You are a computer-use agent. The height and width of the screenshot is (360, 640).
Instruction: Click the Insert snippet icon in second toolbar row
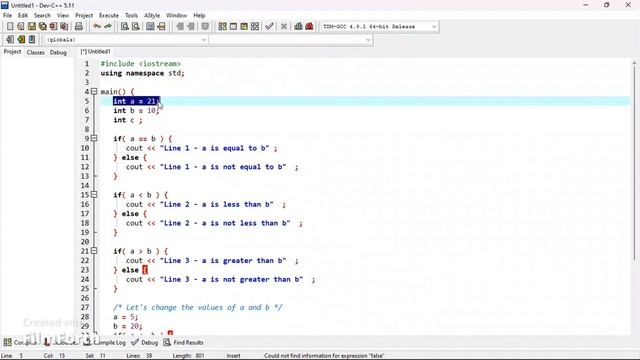point(10,40)
